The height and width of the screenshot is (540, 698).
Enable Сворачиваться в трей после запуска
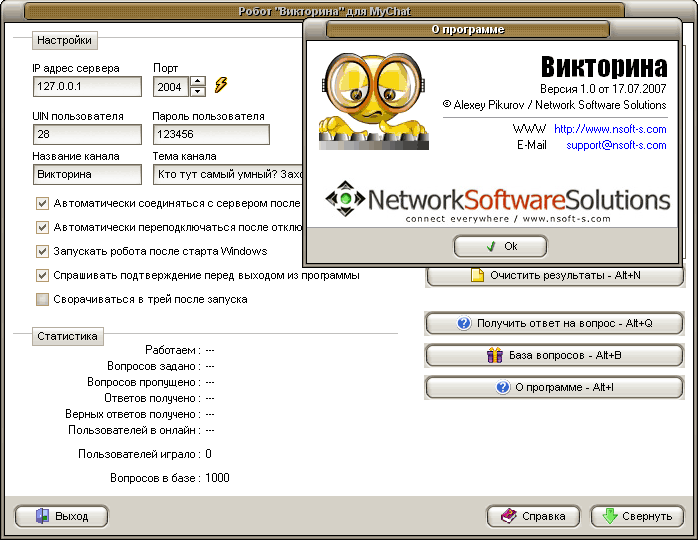pos(42,300)
